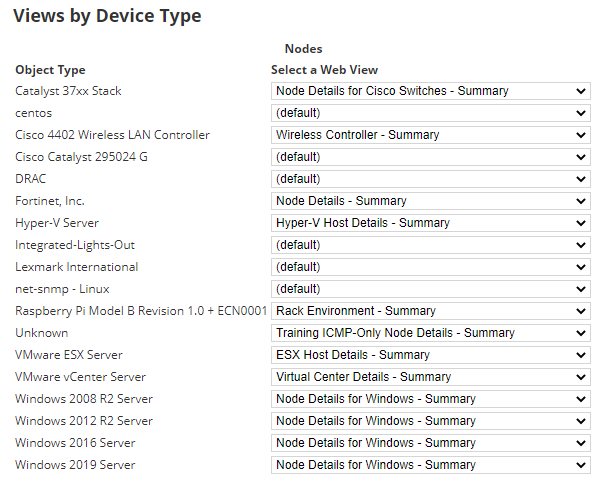Click the 'Windows 2008 R2 Server' label
This screenshot has width=606, height=481.
pyautogui.click(x=83, y=399)
